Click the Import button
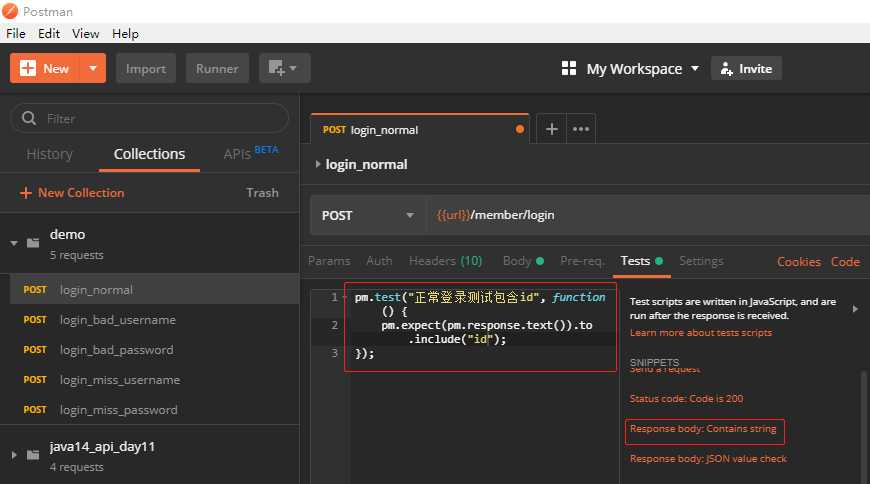Image resolution: width=870 pixels, height=484 pixels. 146,68
